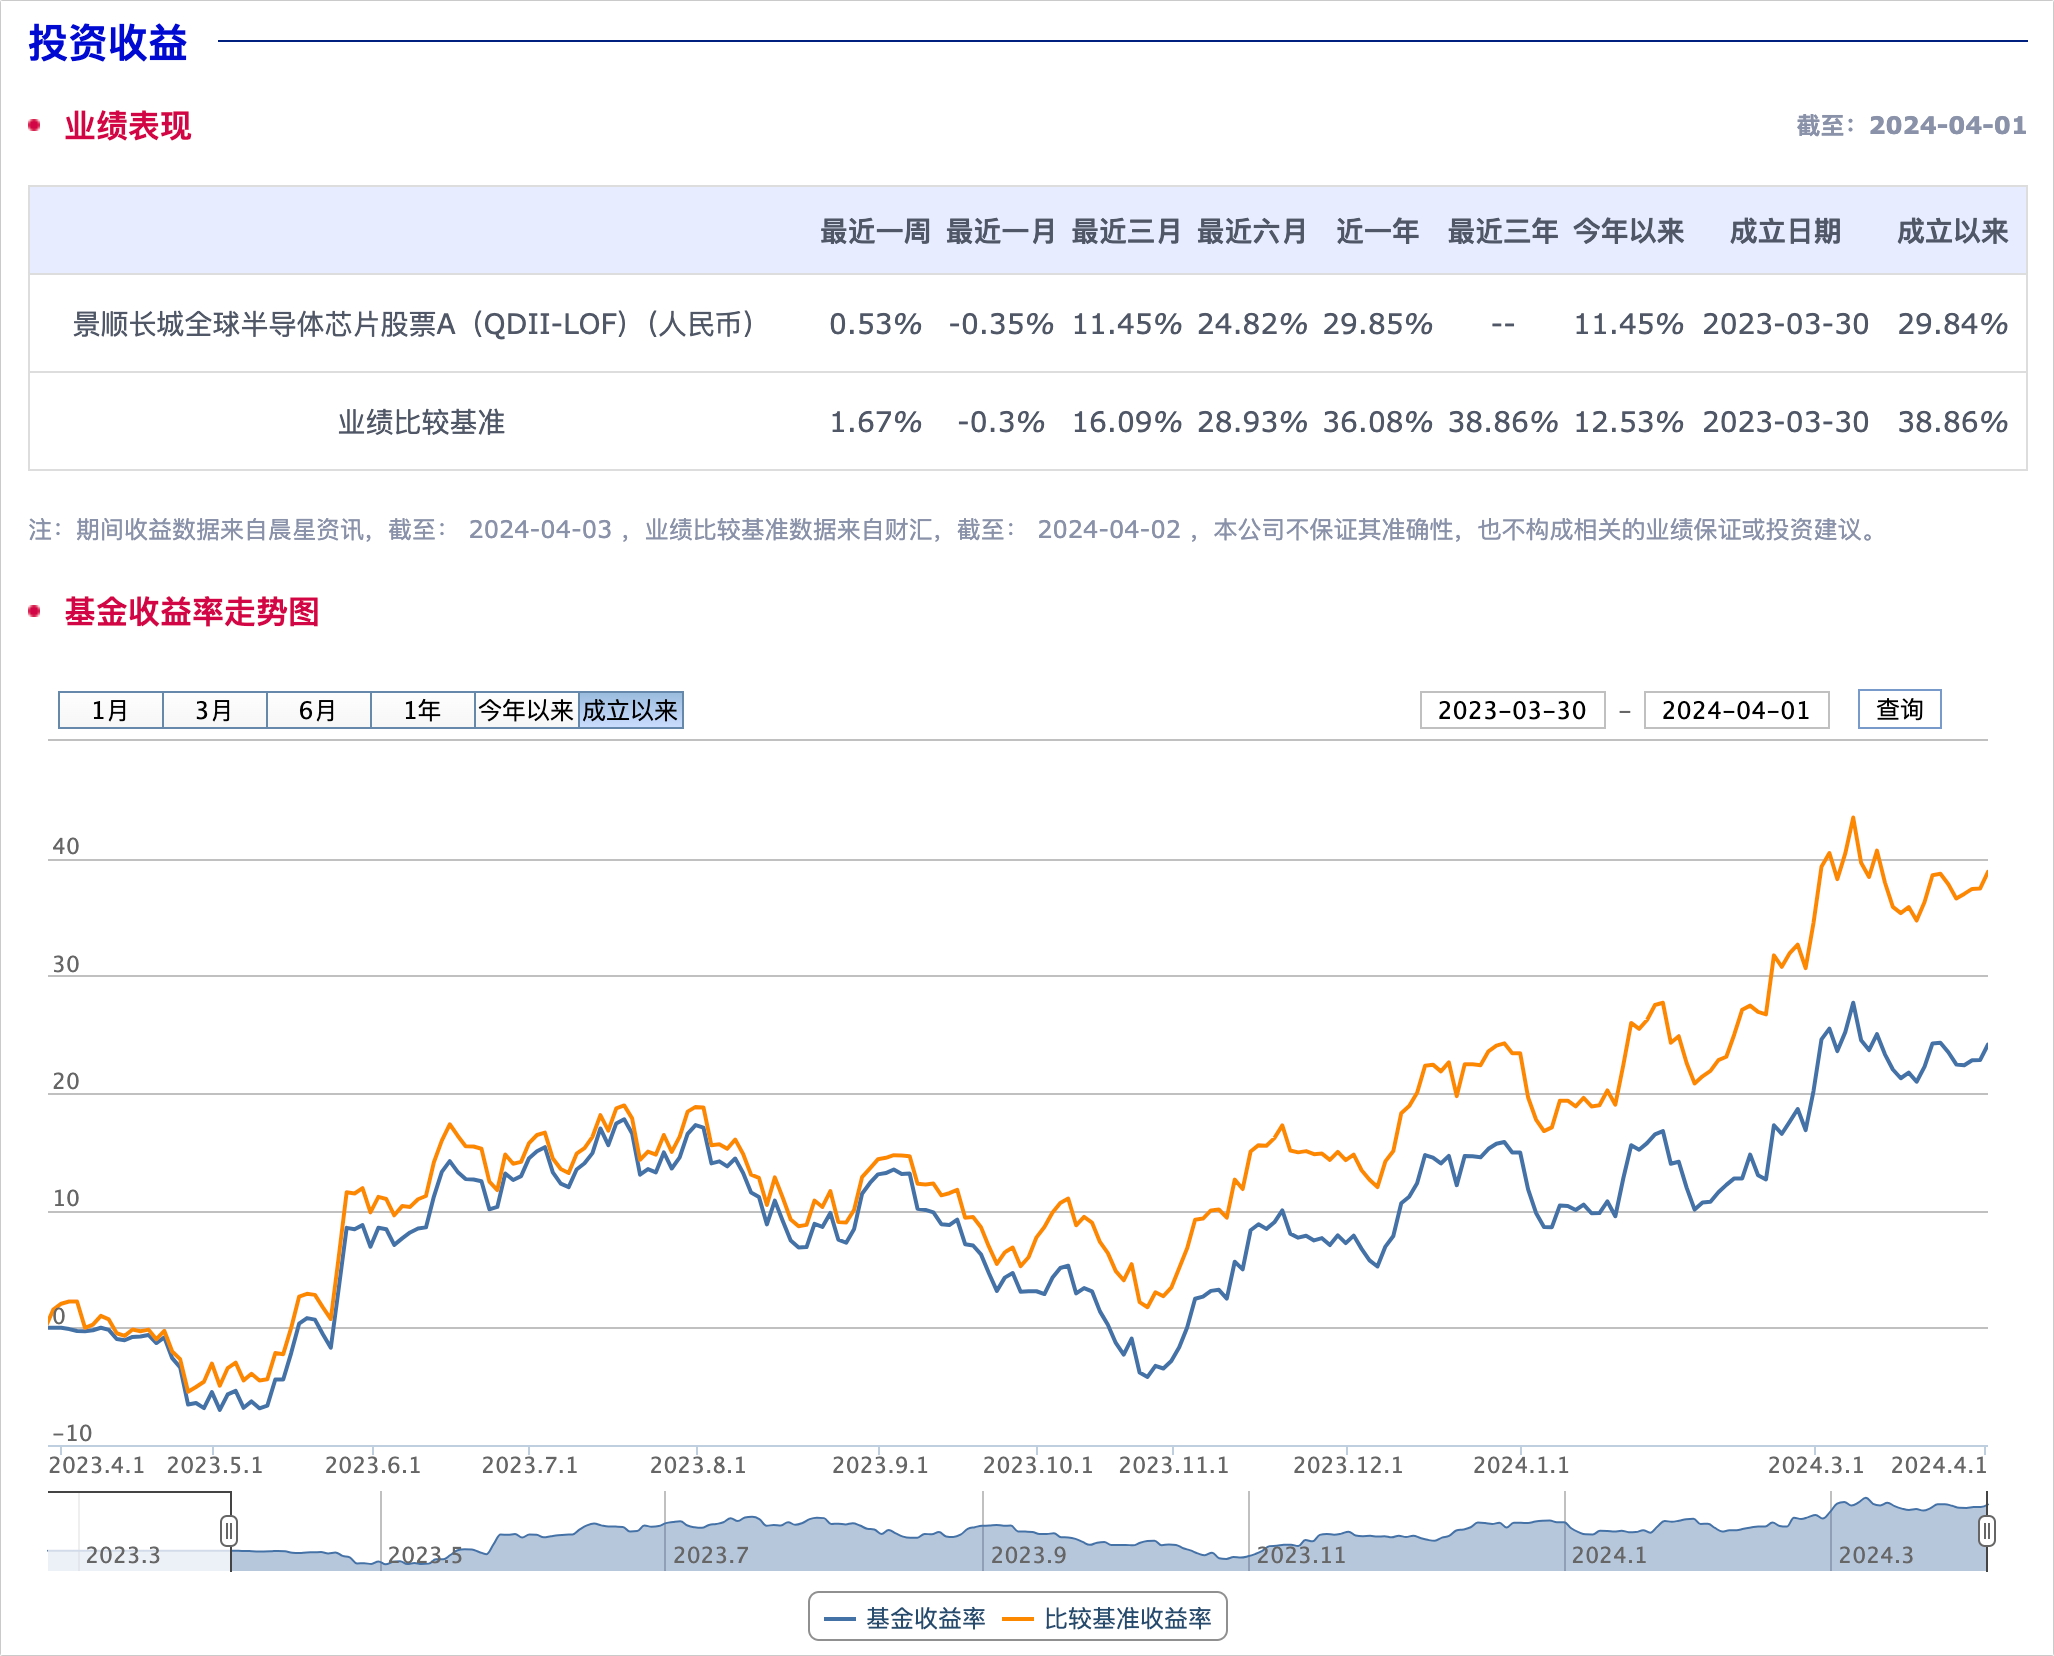
Task: Switch chart to 6月 range
Action: click(x=318, y=710)
